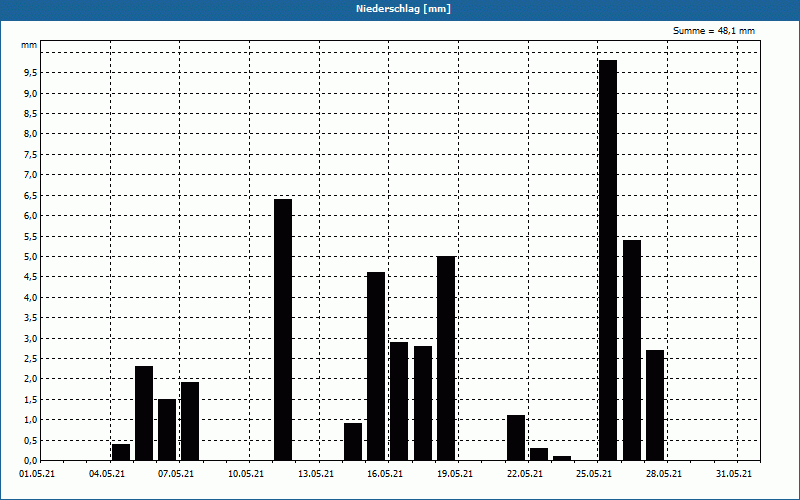This screenshot has width=800, height=500.
Task: Click the "25.05.21" date label
Action: pyautogui.click(x=594, y=474)
